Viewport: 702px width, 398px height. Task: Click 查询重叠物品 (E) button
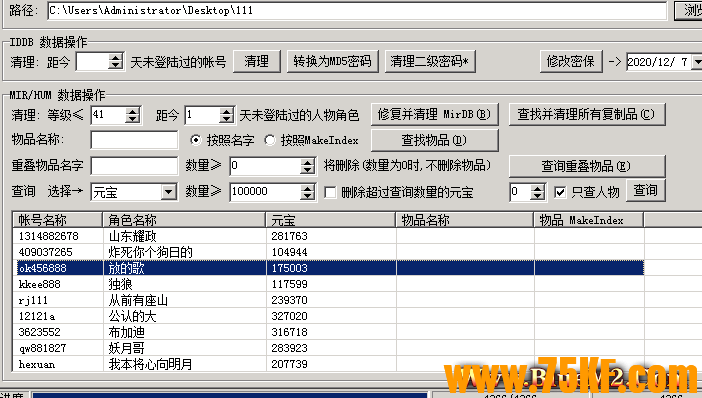[x=586, y=167]
